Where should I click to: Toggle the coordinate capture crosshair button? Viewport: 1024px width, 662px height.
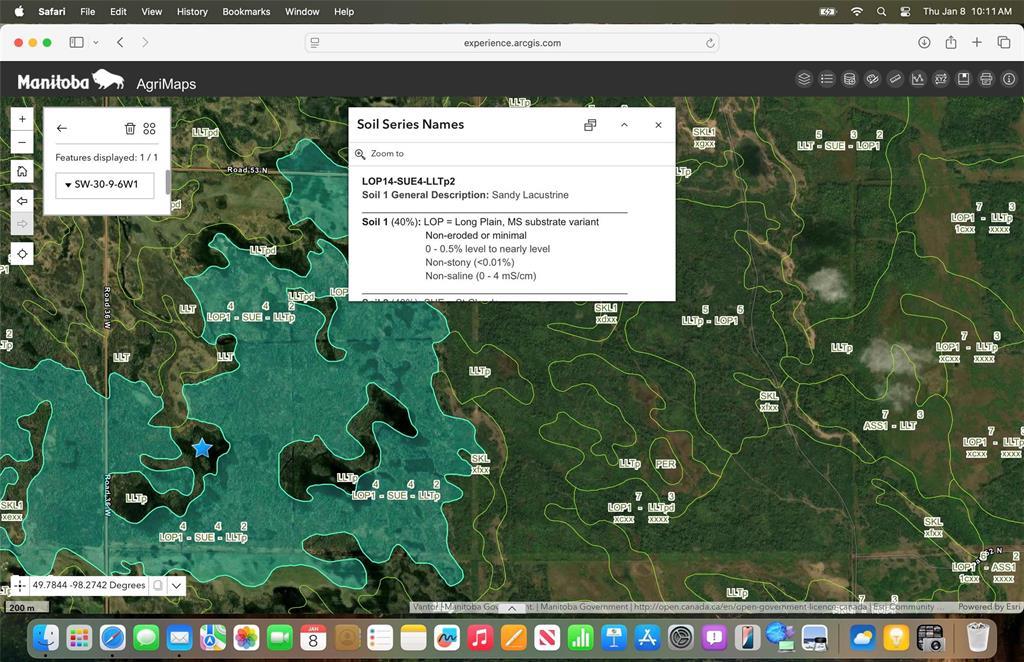(x=21, y=585)
